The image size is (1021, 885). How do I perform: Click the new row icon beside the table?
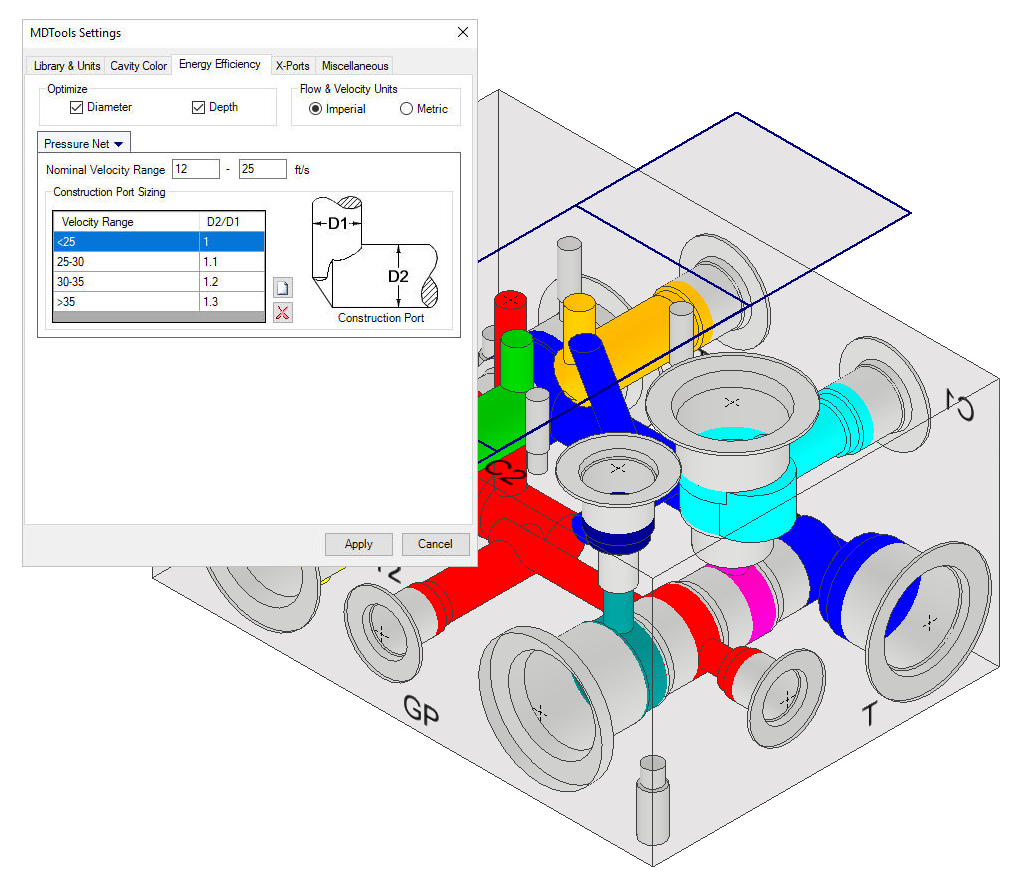point(283,287)
